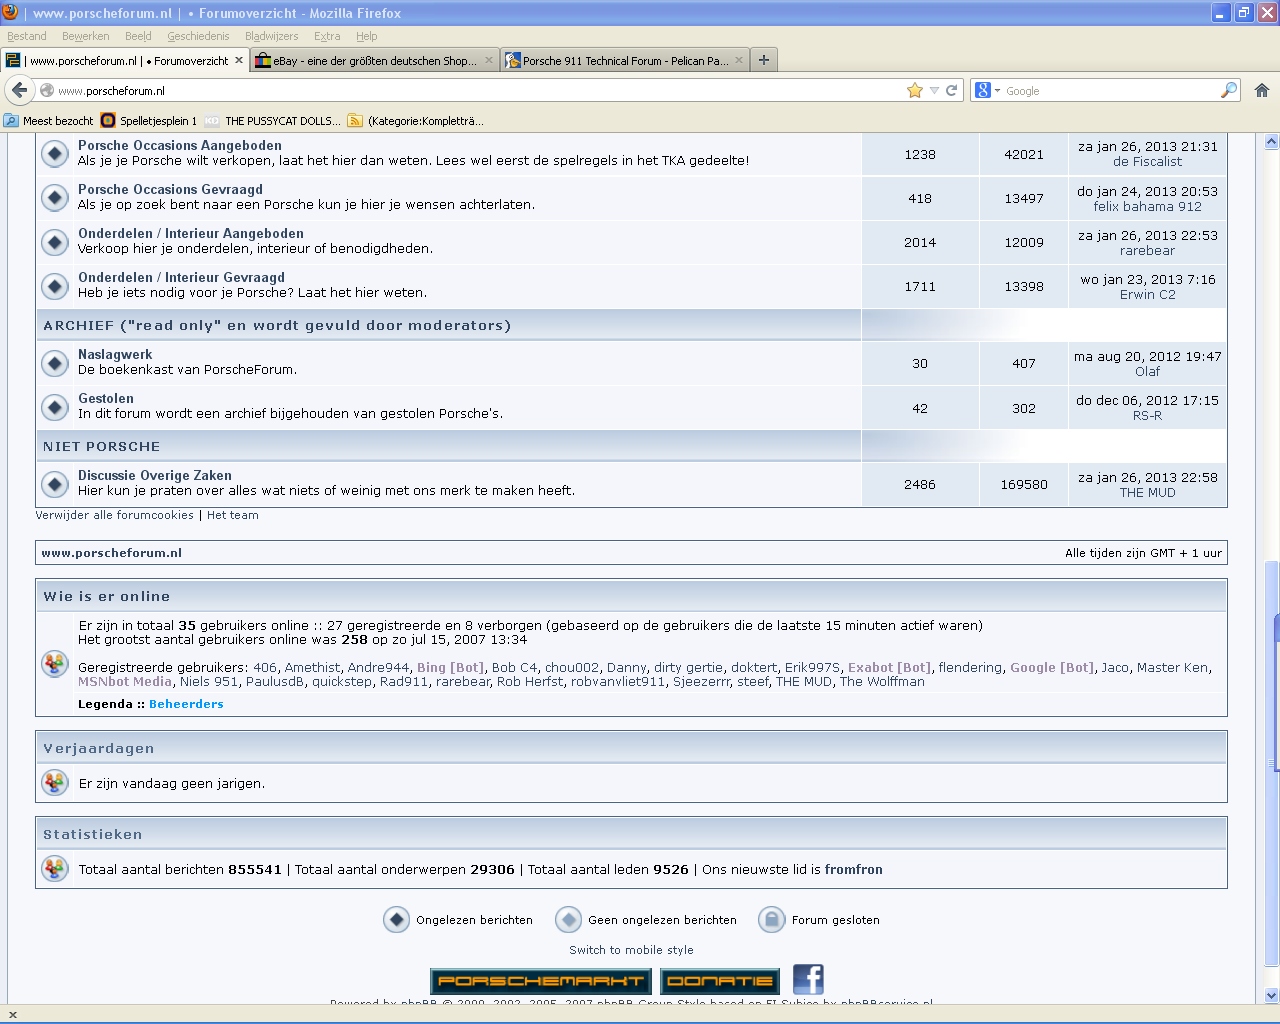Viewport: 1280px width, 1024px height.
Task: Click the vertical scrollbar down arrow
Action: click(x=1271, y=995)
